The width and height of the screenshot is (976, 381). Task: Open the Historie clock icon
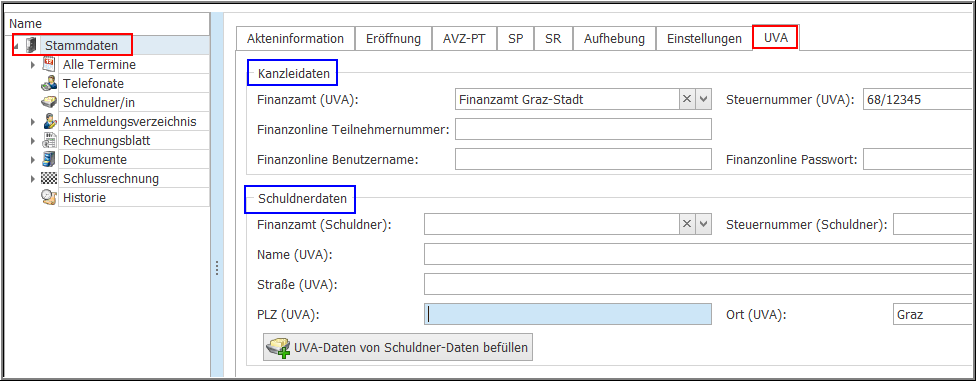click(x=49, y=197)
